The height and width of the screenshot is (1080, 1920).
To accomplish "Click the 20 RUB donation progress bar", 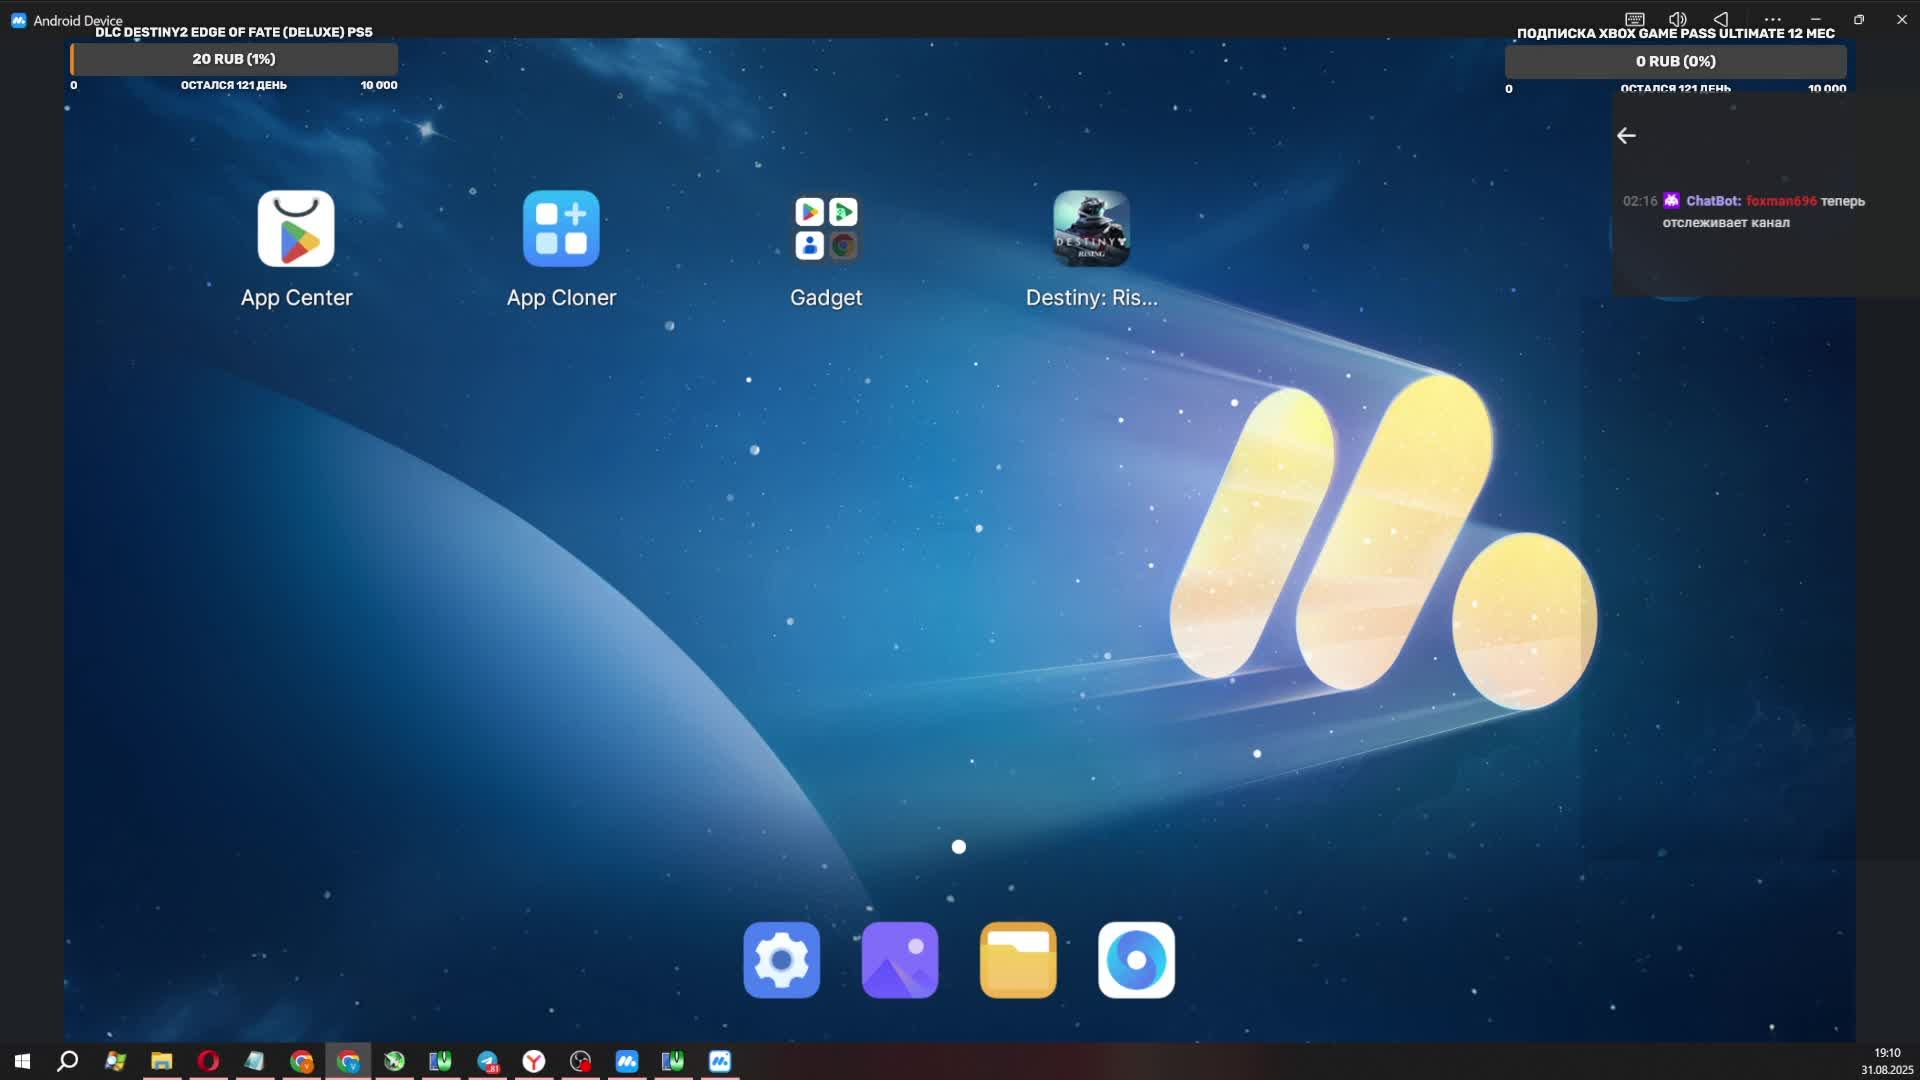I will point(234,59).
